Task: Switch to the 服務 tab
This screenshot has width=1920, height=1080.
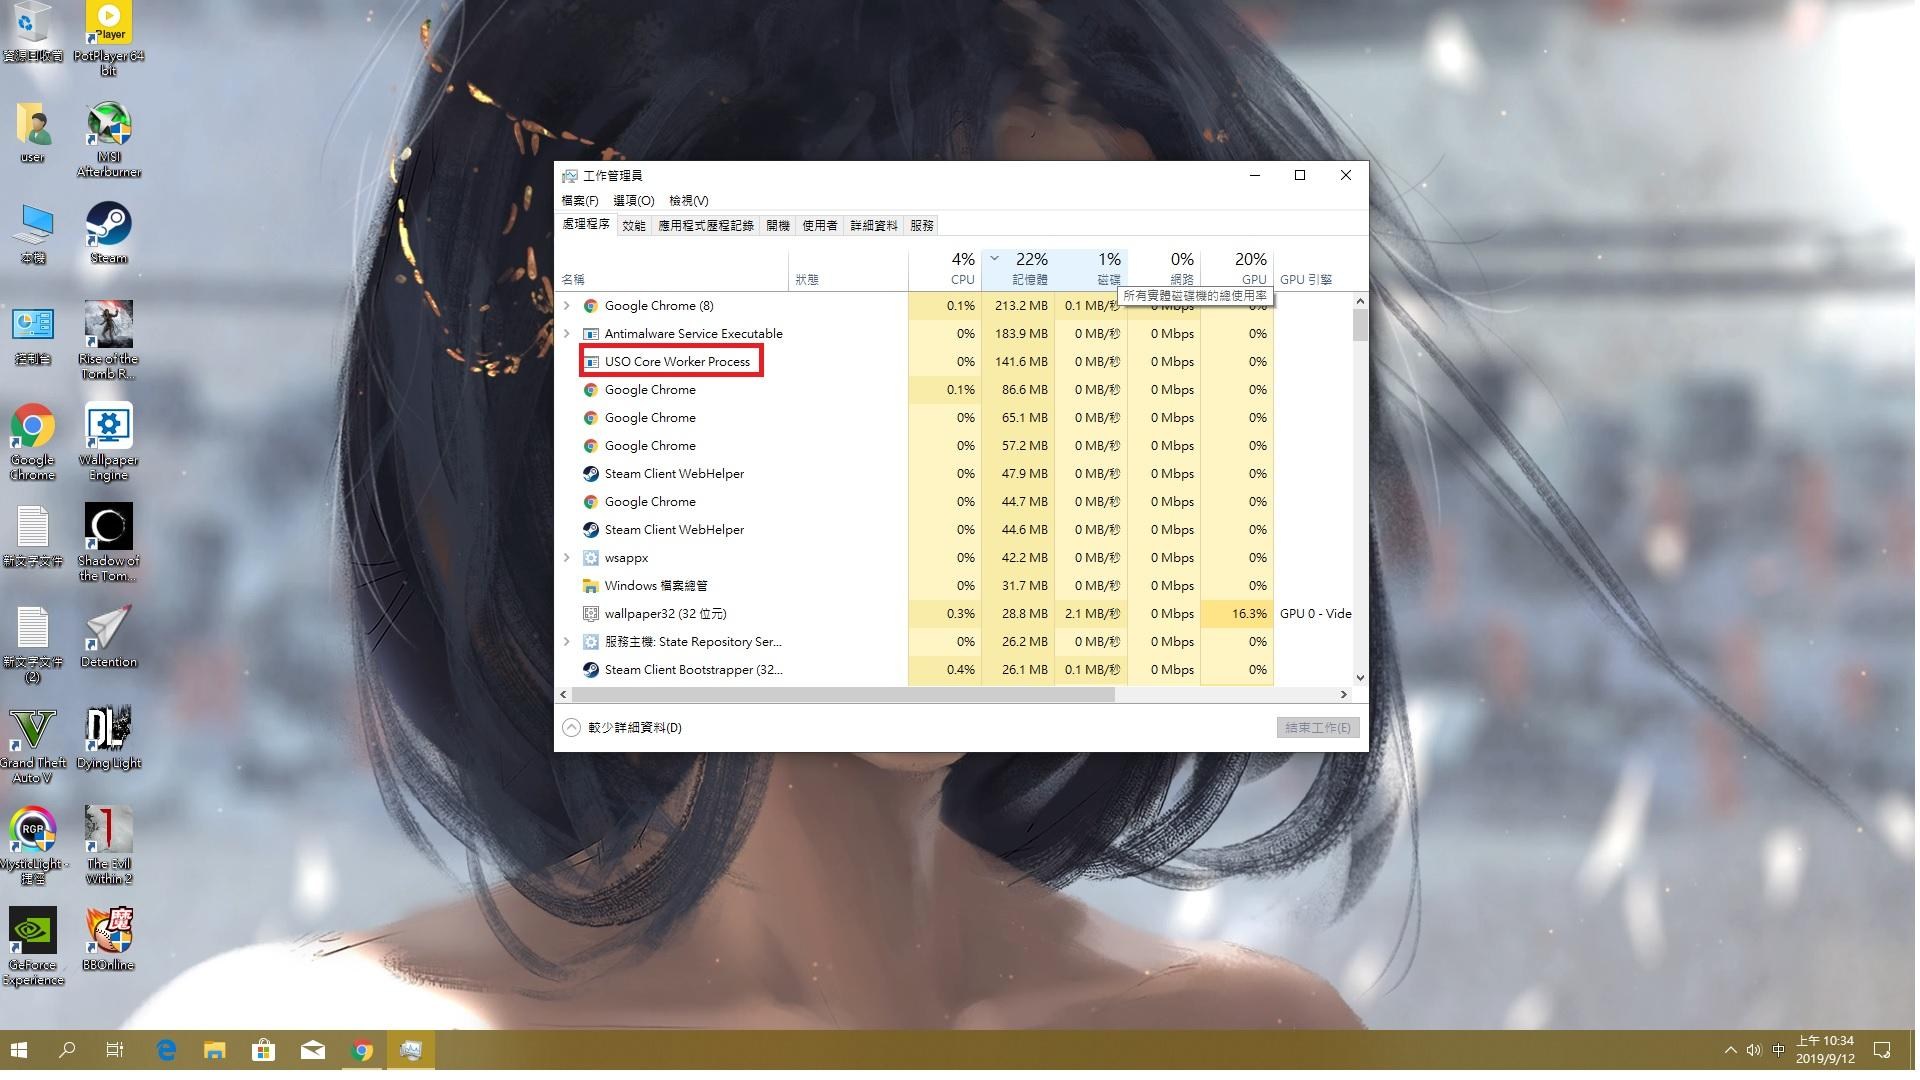Action: [922, 226]
